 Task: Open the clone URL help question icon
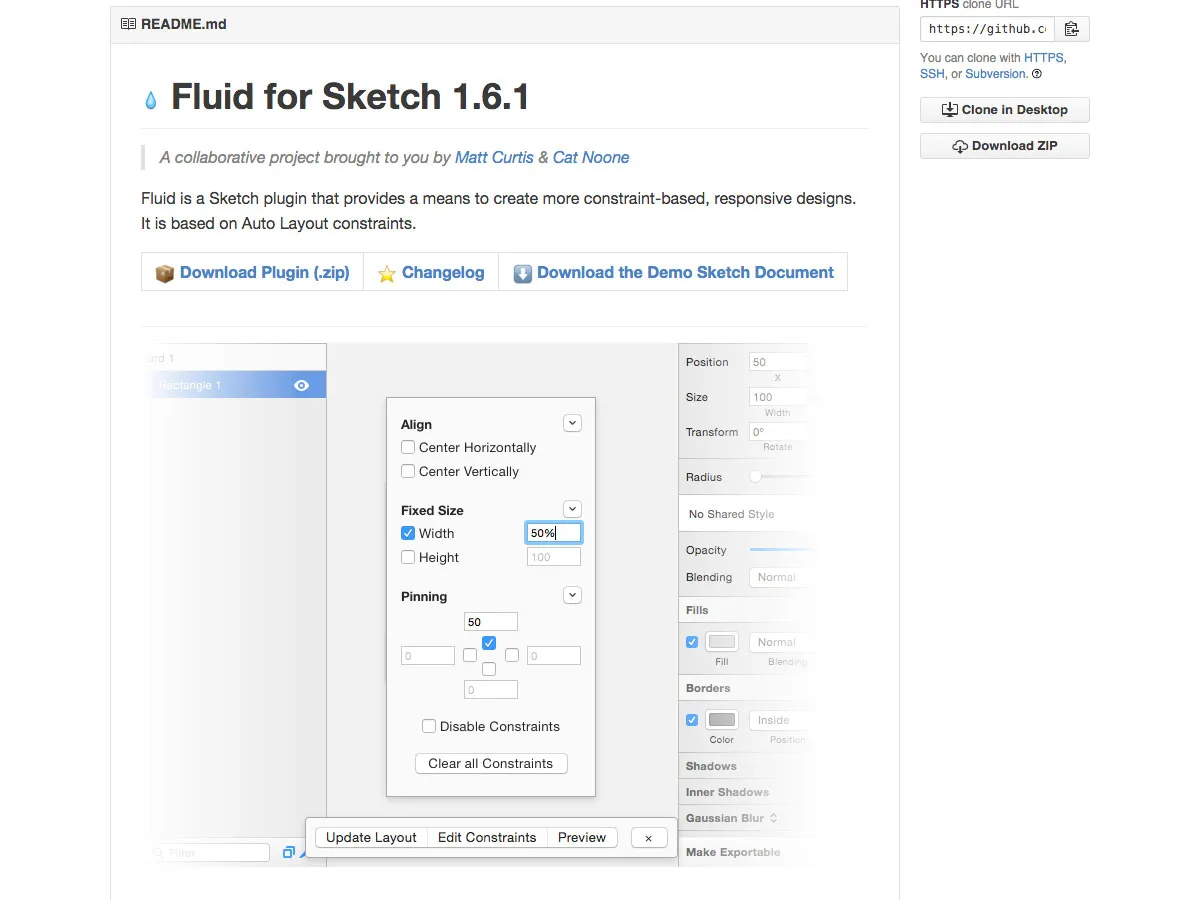[x=1037, y=74]
